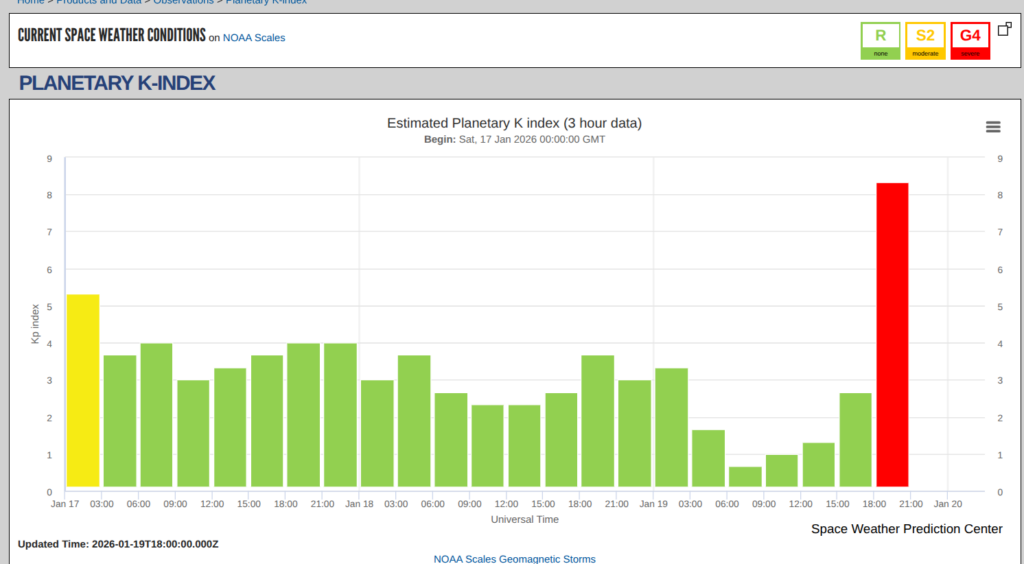Open NOAA Scales Geomagnetic Storms link
The image size is (1024, 564).
tap(514, 558)
